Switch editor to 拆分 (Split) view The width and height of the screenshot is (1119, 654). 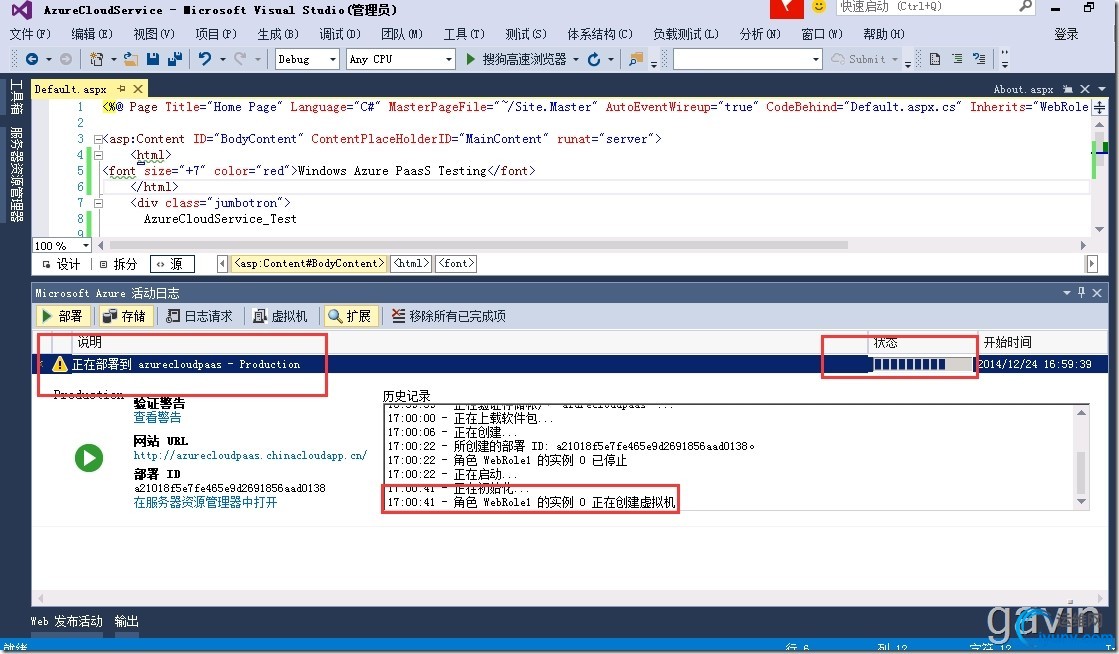click(118, 264)
